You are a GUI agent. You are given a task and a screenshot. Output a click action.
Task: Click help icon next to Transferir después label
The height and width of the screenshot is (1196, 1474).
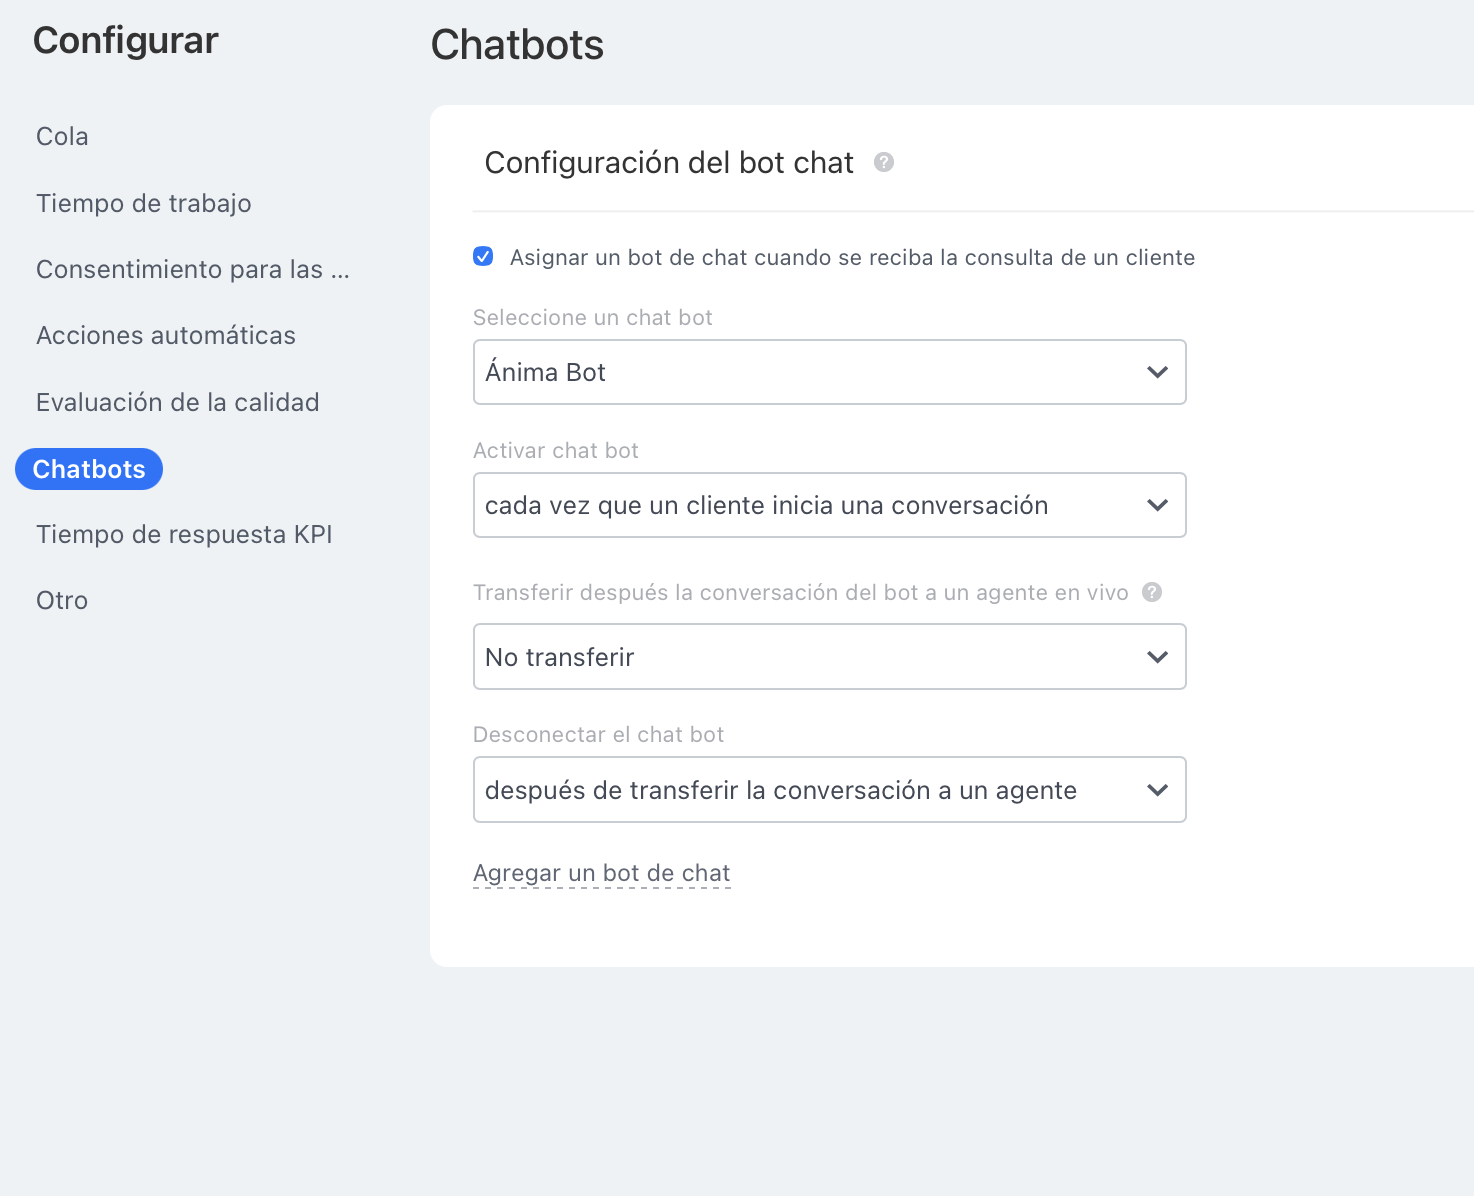pos(1152,592)
